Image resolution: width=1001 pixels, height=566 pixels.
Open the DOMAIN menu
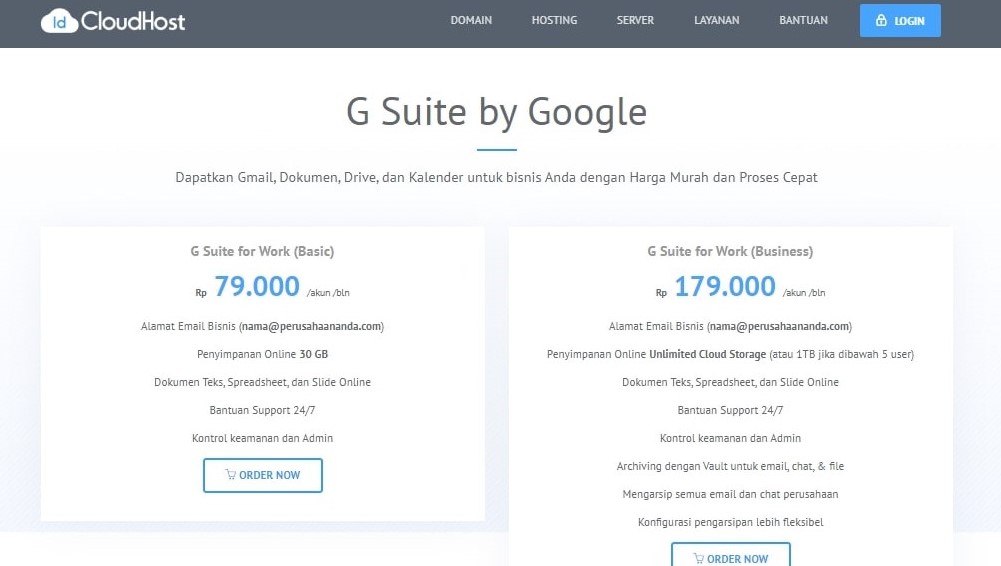pyautogui.click(x=471, y=20)
